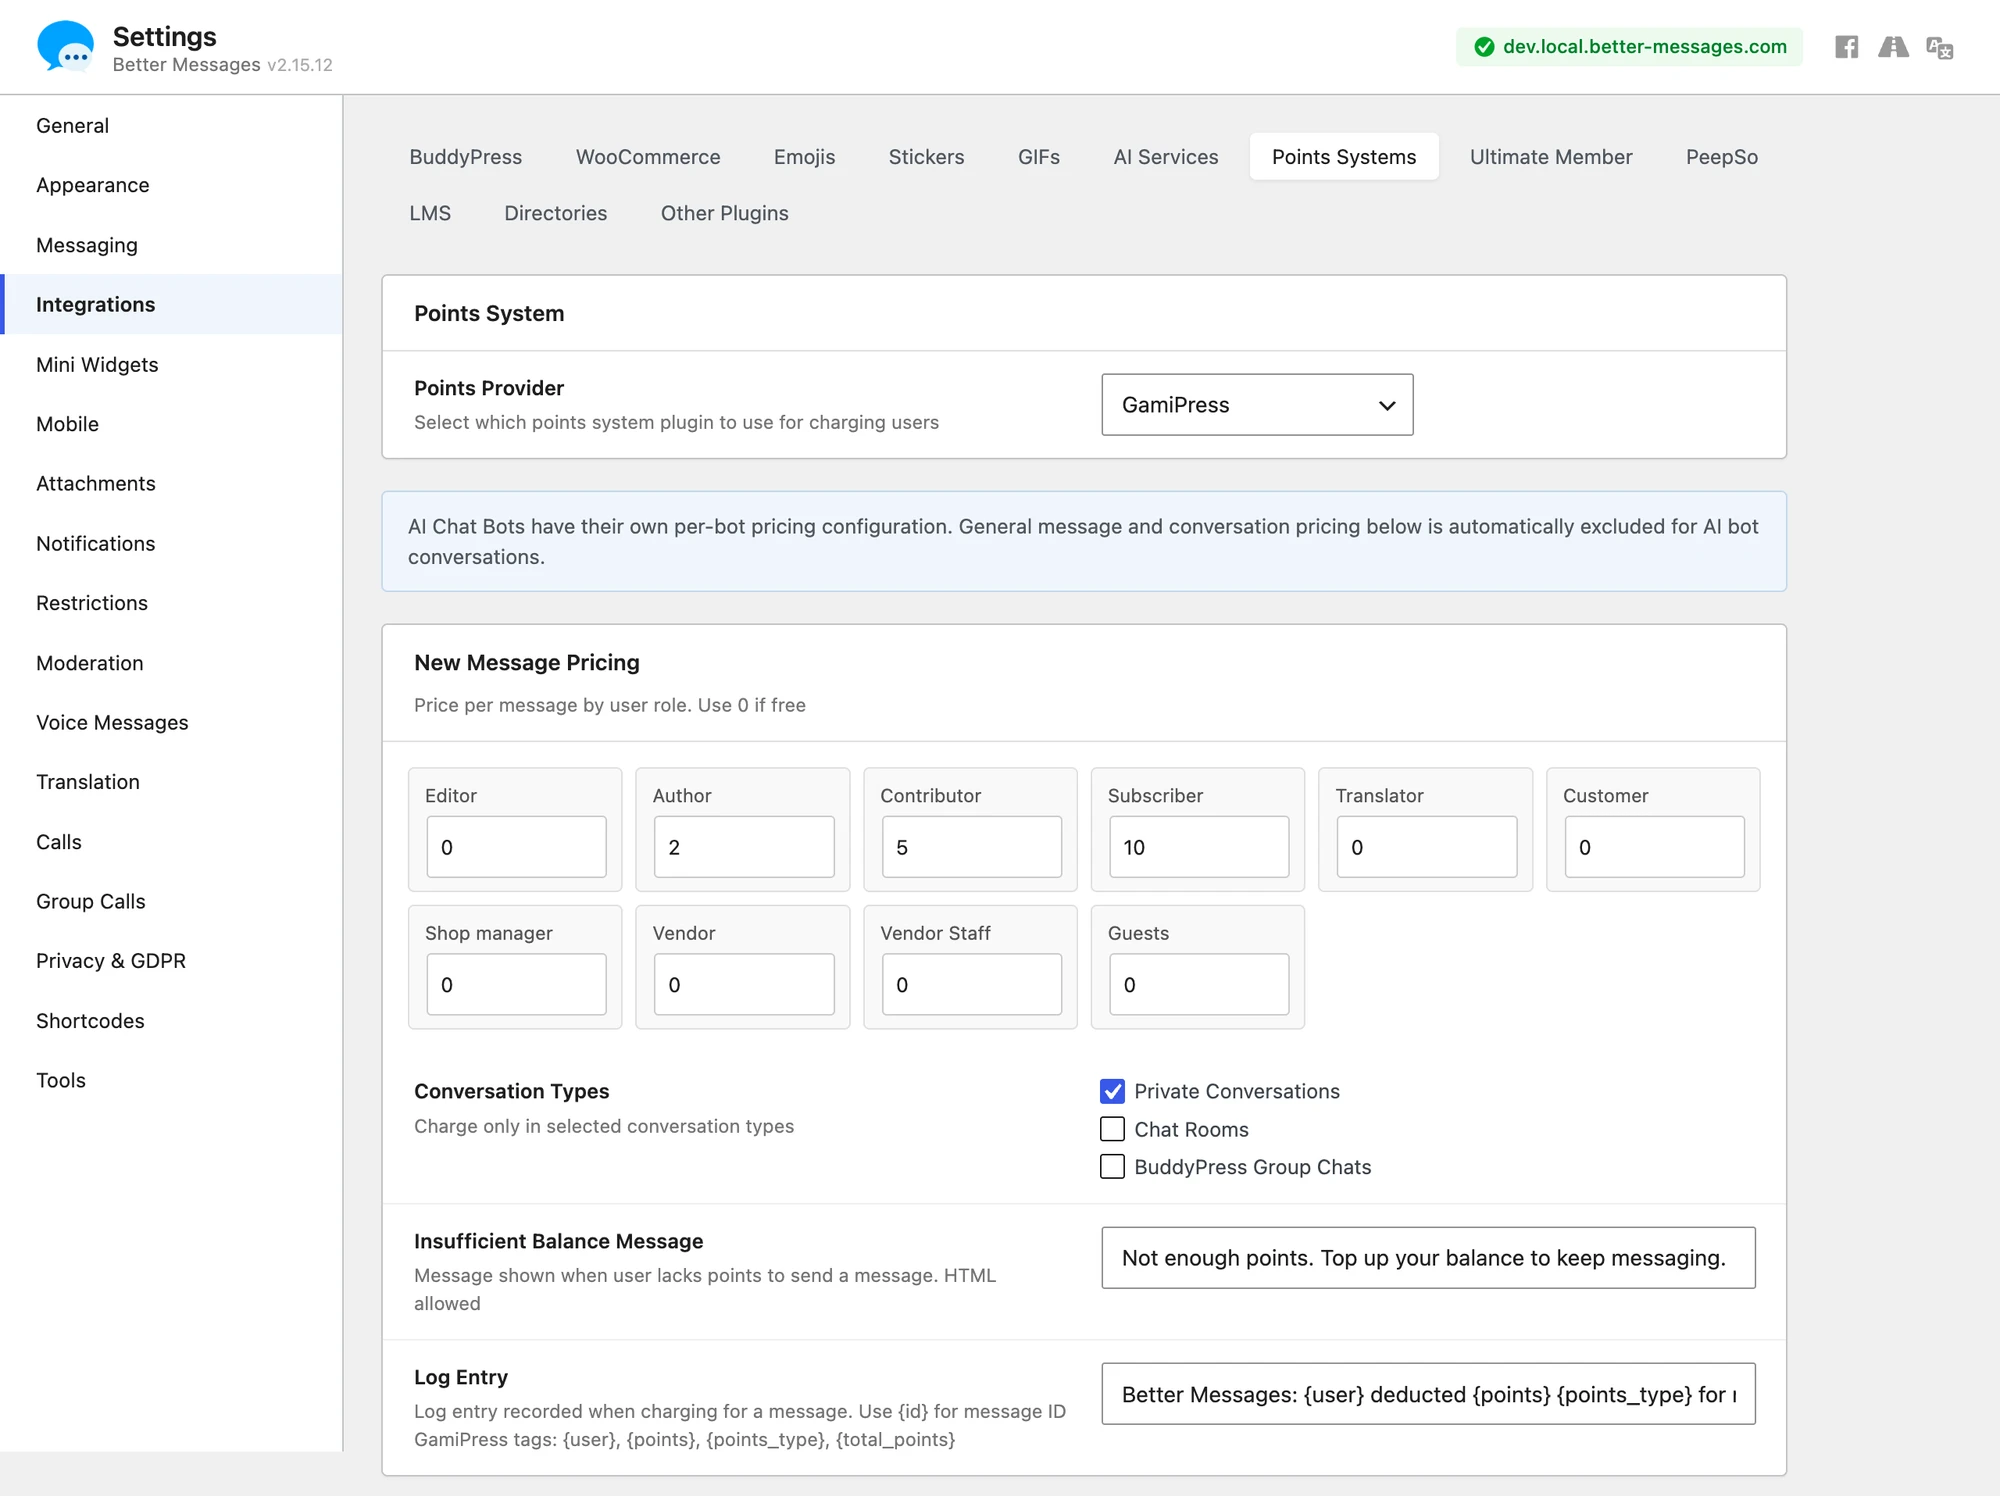Screen dimensions: 2000x1496
Task: Click the Guests price input field
Action: 1199,984
